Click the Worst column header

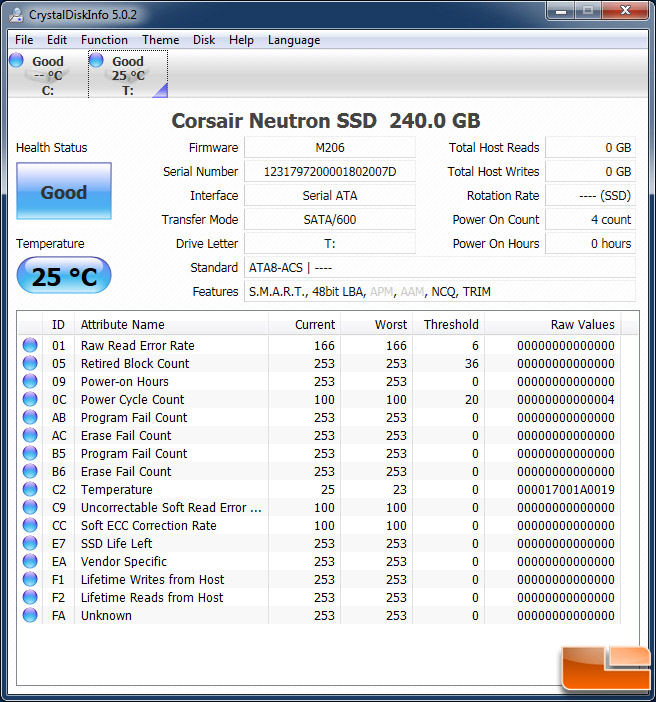point(377,325)
